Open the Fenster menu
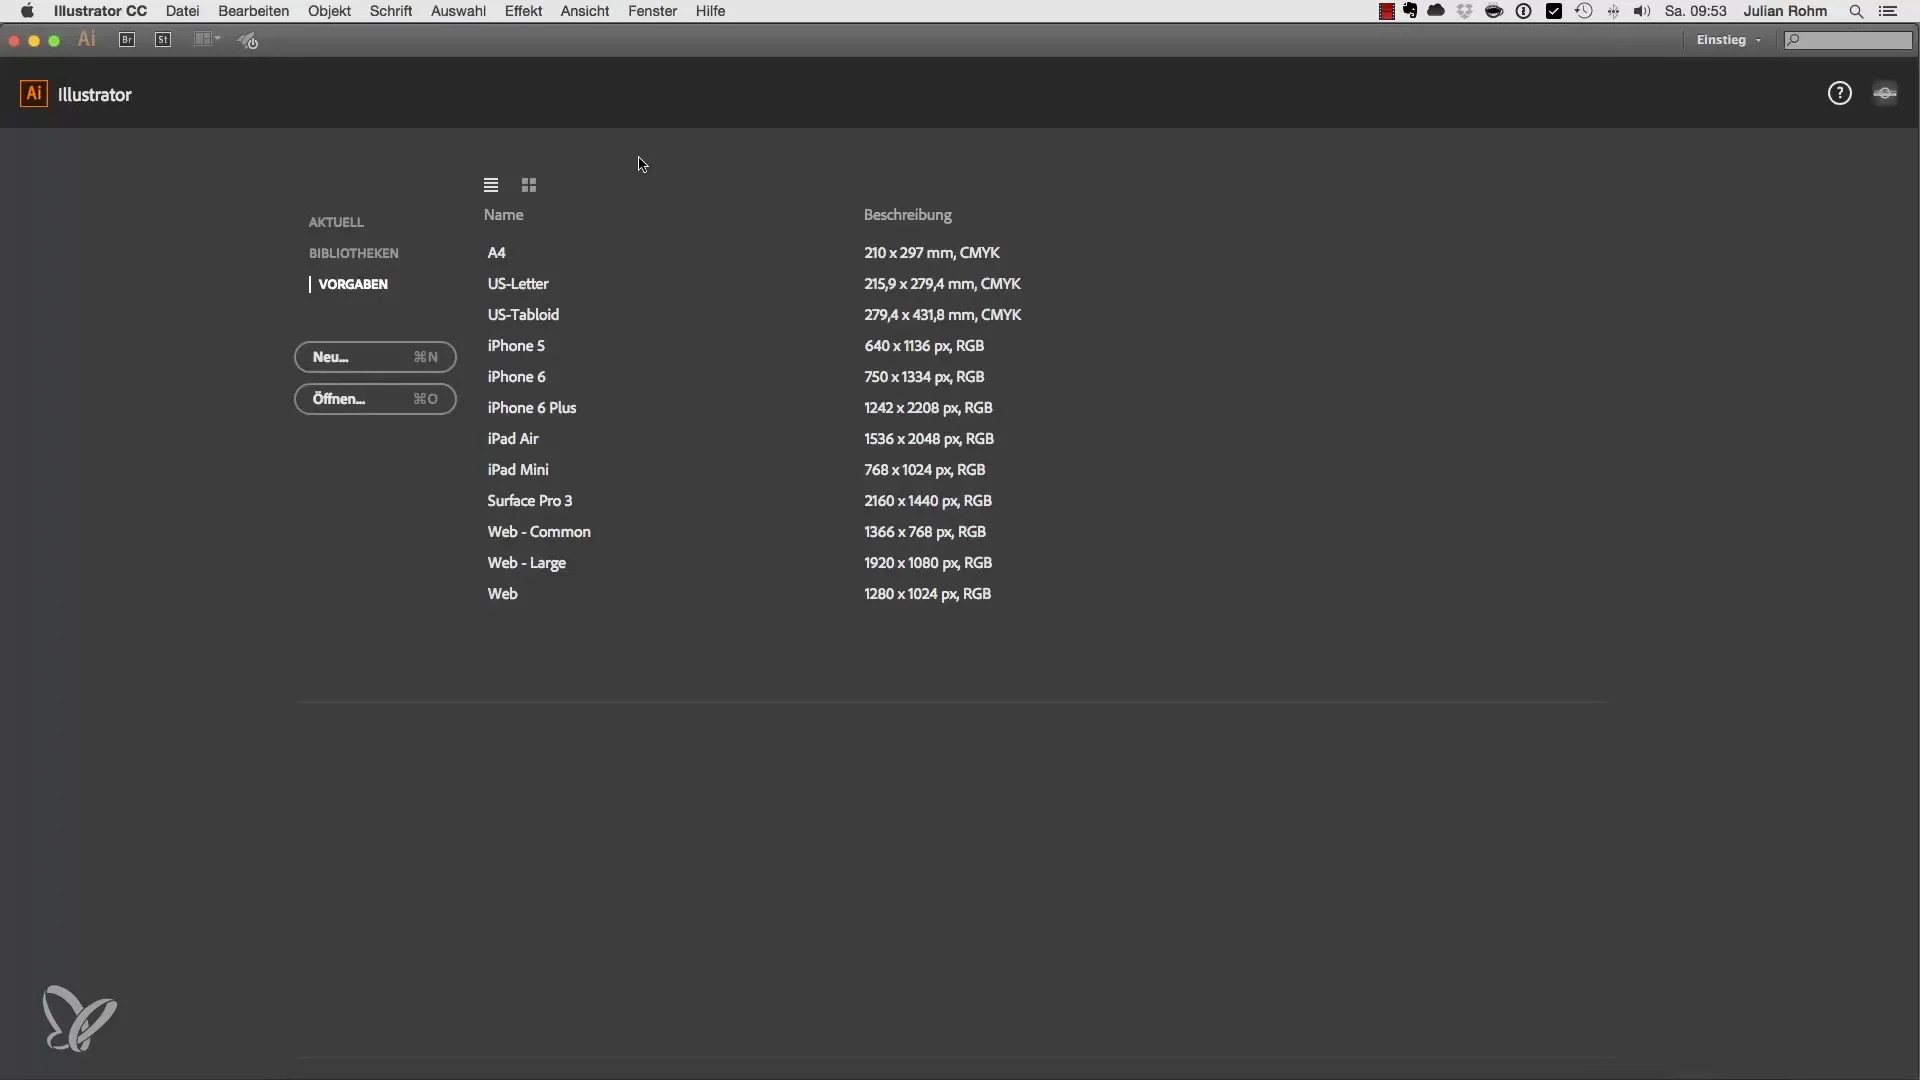The width and height of the screenshot is (1920, 1080). coord(652,11)
